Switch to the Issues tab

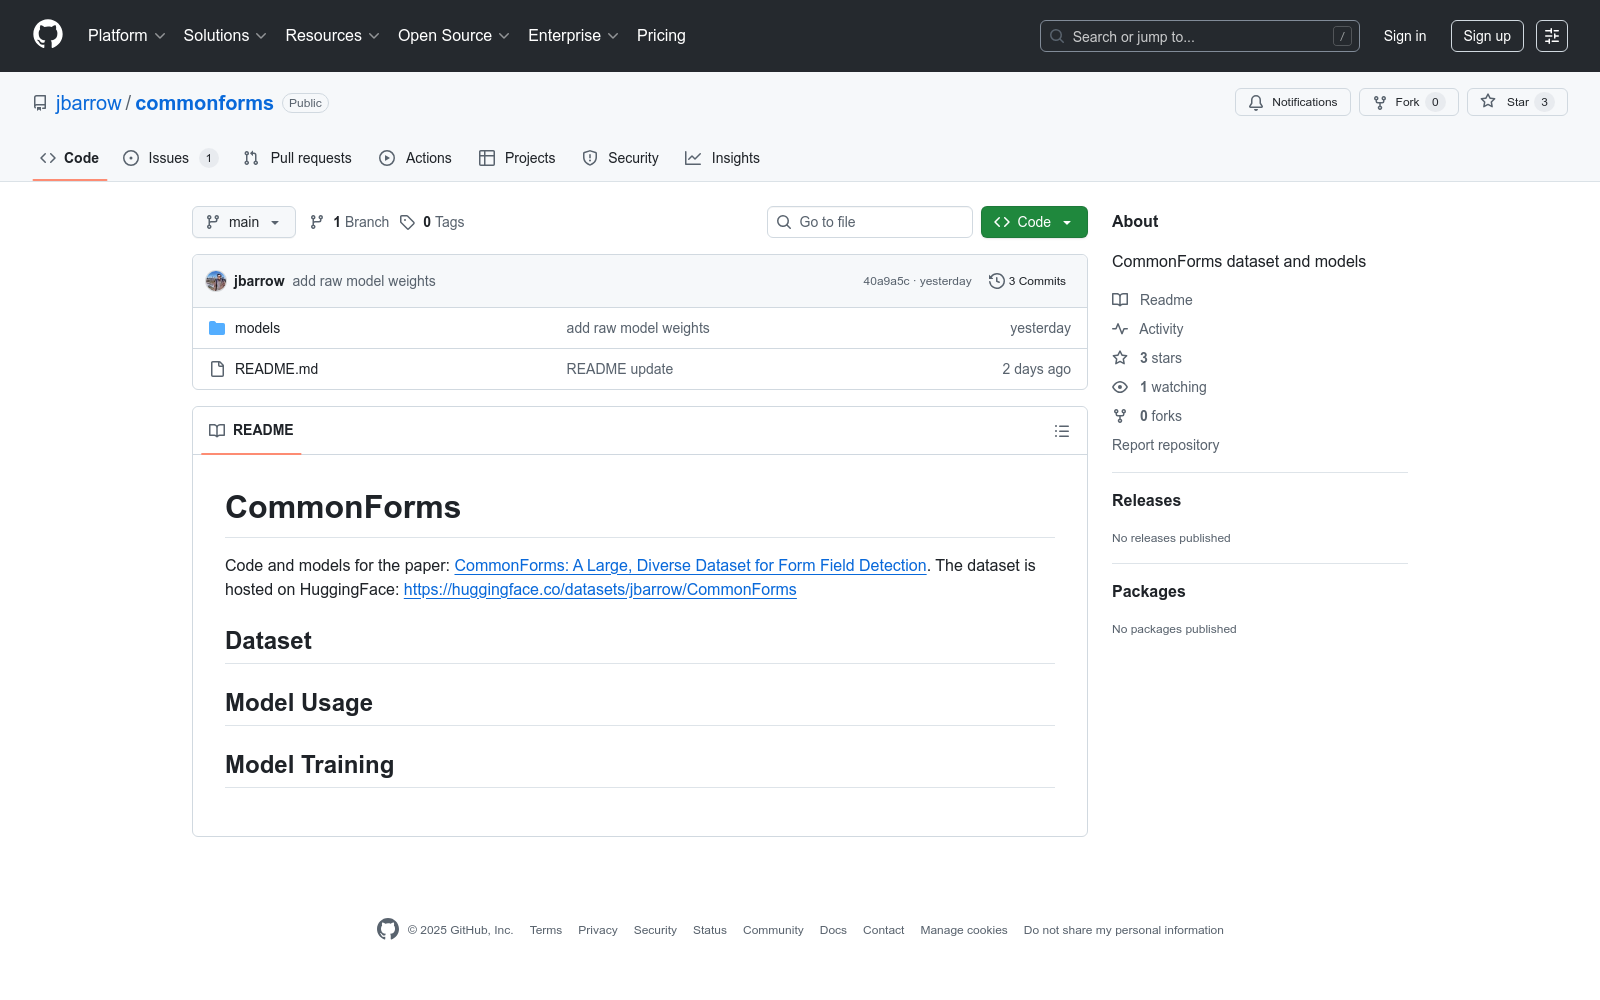pyautogui.click(x=170, y=158)
